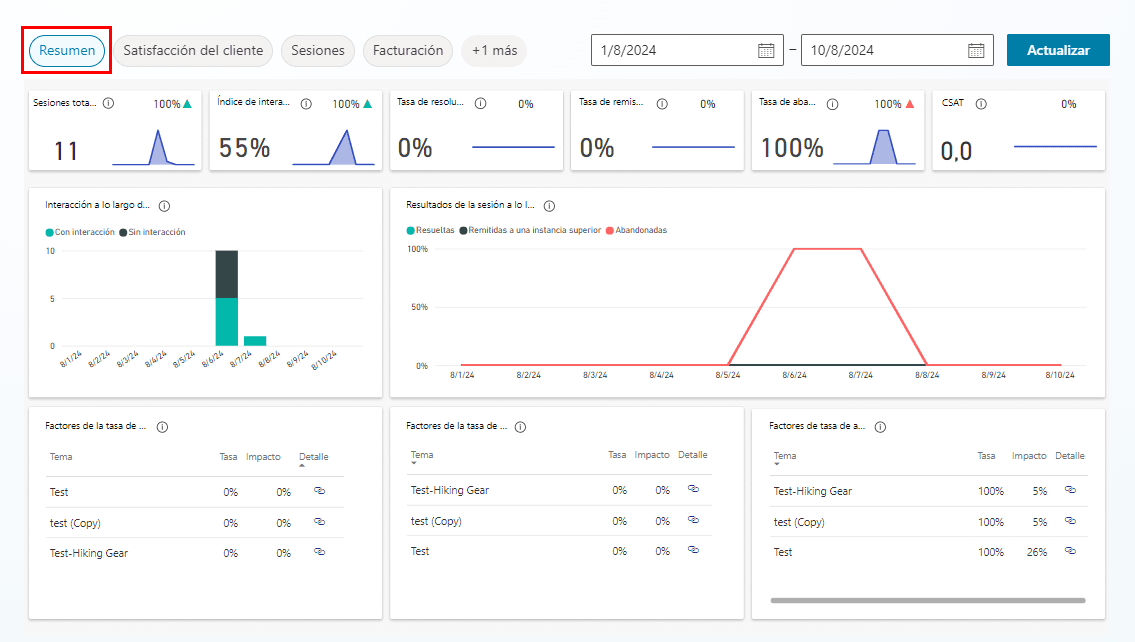This screenshot has width=1135, height=642.
Task: Open detail link for test (Copy) in first table
Action: (x=319, y=522)
